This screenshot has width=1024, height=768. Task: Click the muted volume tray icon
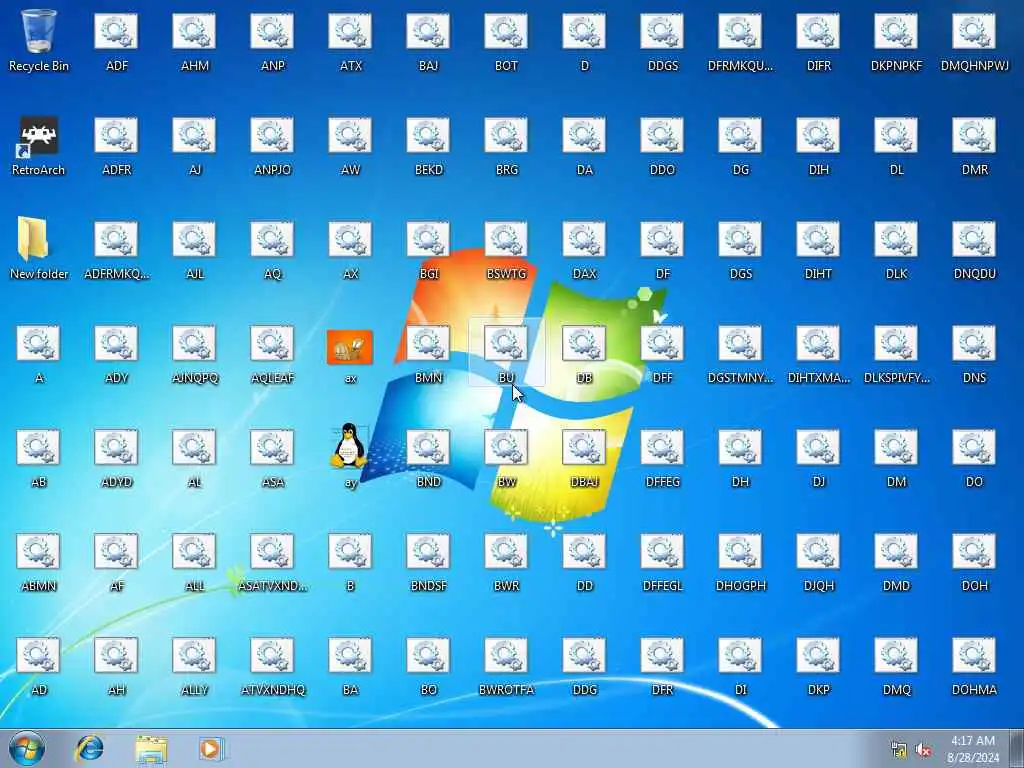pos(923,750)
